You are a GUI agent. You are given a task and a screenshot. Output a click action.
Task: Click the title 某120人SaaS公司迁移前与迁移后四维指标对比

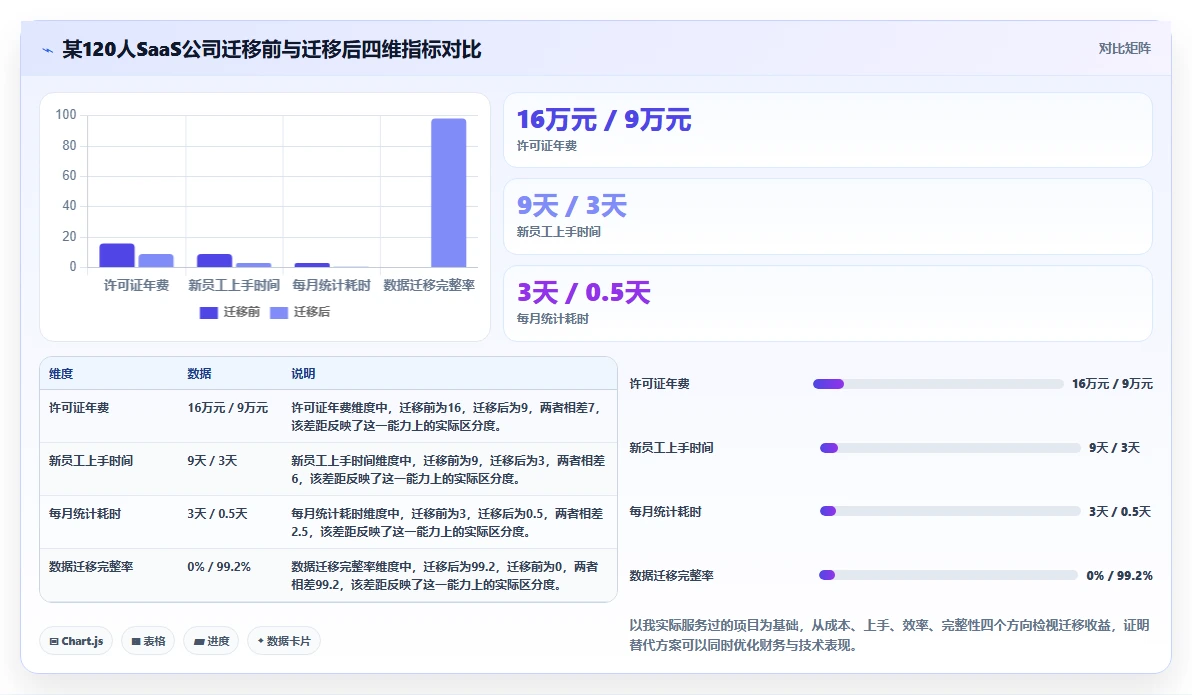pos(271,49)
